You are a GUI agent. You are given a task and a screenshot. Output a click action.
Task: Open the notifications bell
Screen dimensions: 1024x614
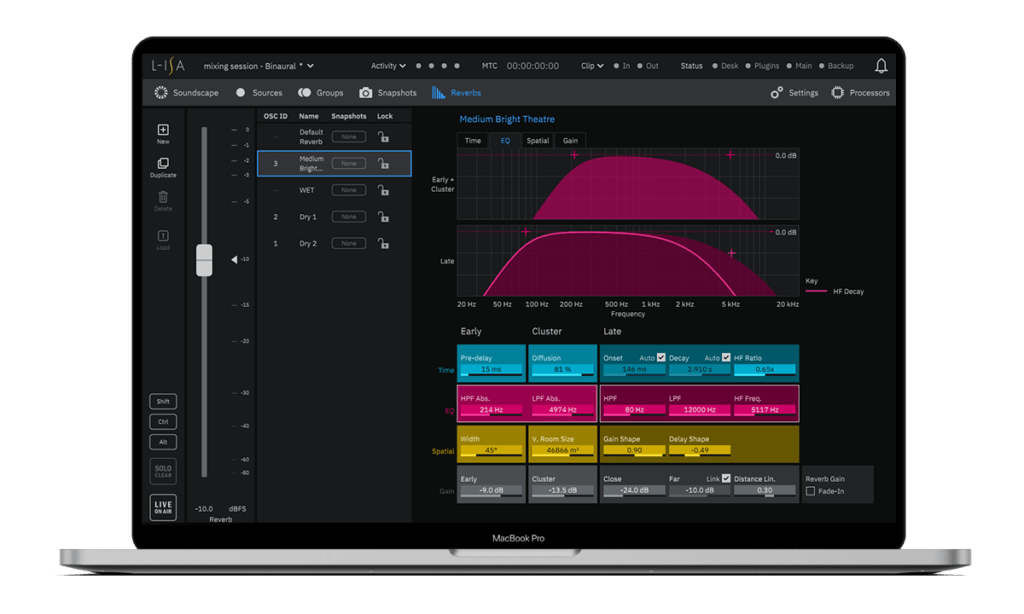pos(881,65)
